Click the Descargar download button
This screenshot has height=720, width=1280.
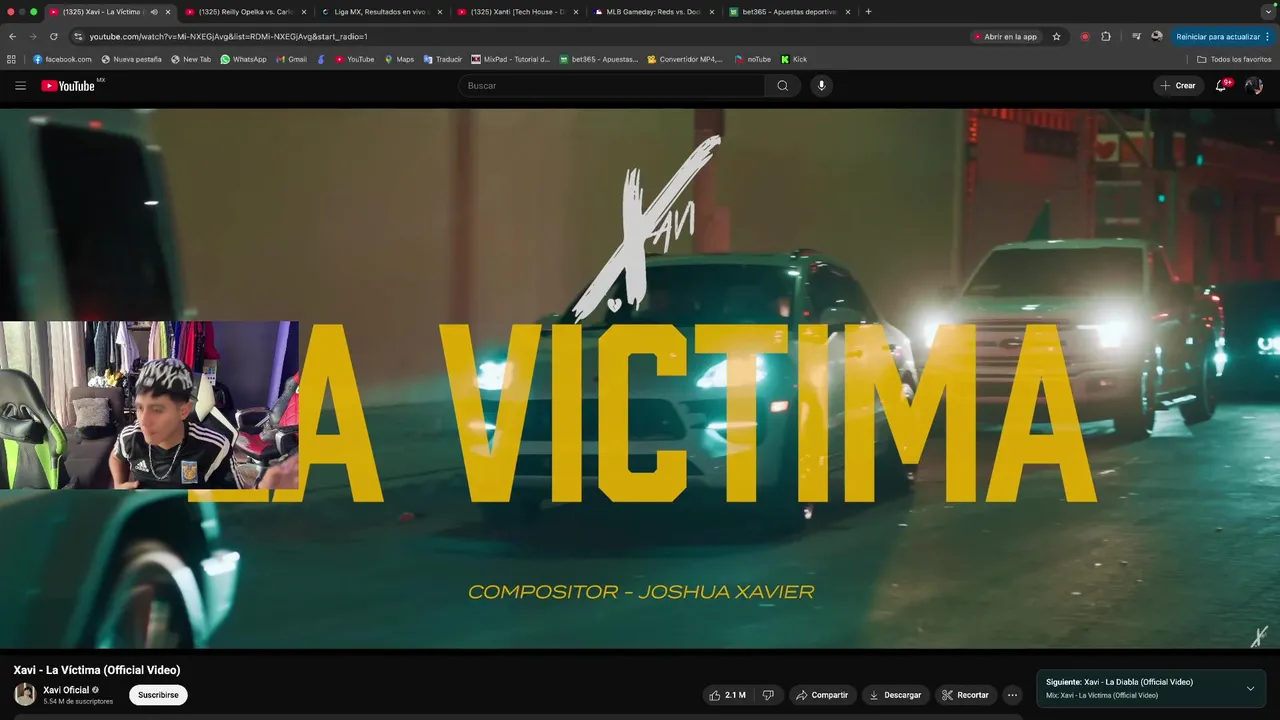[895, 695]
